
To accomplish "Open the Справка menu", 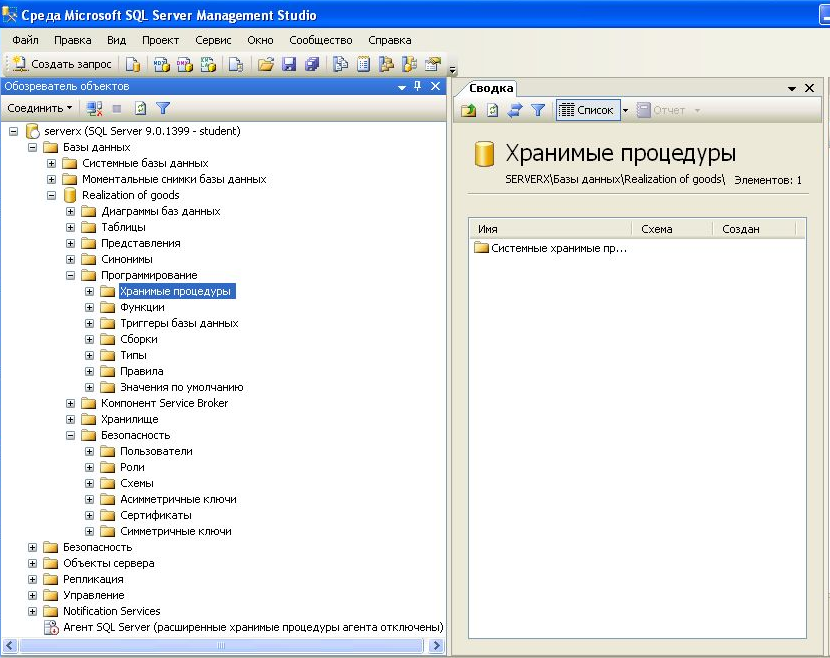I will [x=390, y=40].
